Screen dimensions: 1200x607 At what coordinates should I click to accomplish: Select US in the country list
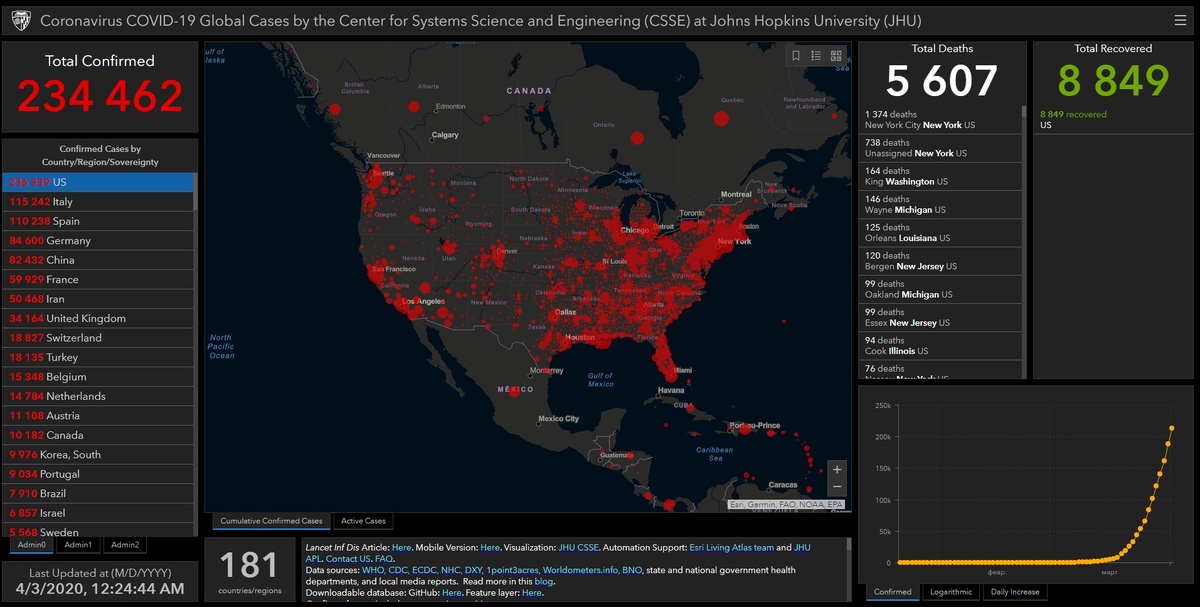[98, 183]
